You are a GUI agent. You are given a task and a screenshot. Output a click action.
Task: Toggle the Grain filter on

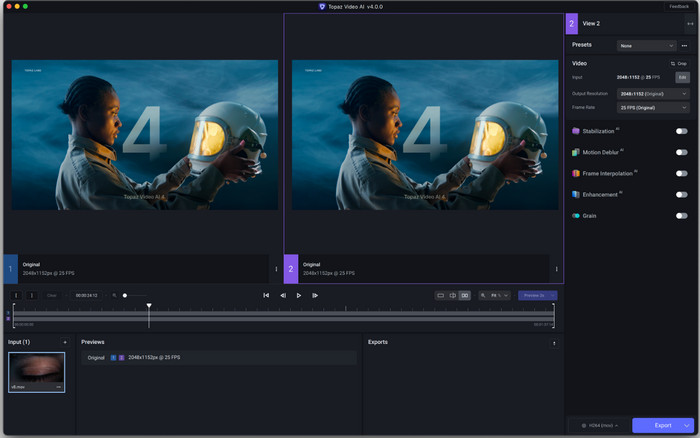click(681, 215)
